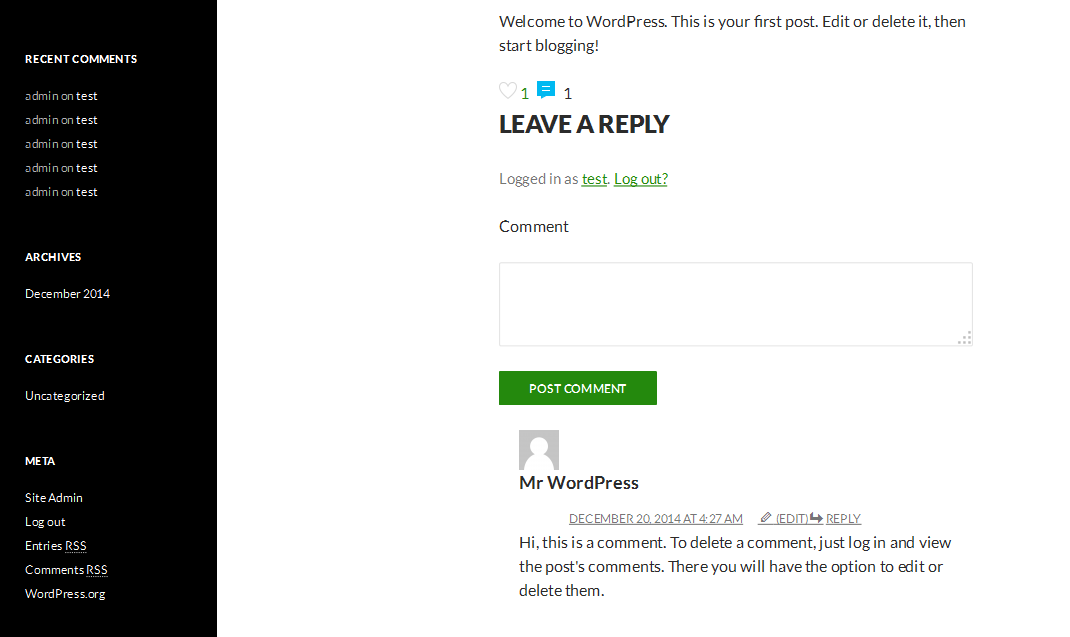Click the Reply link on comment
Viewport: 1070px width, 637px height.
click(x=843, y=519)
